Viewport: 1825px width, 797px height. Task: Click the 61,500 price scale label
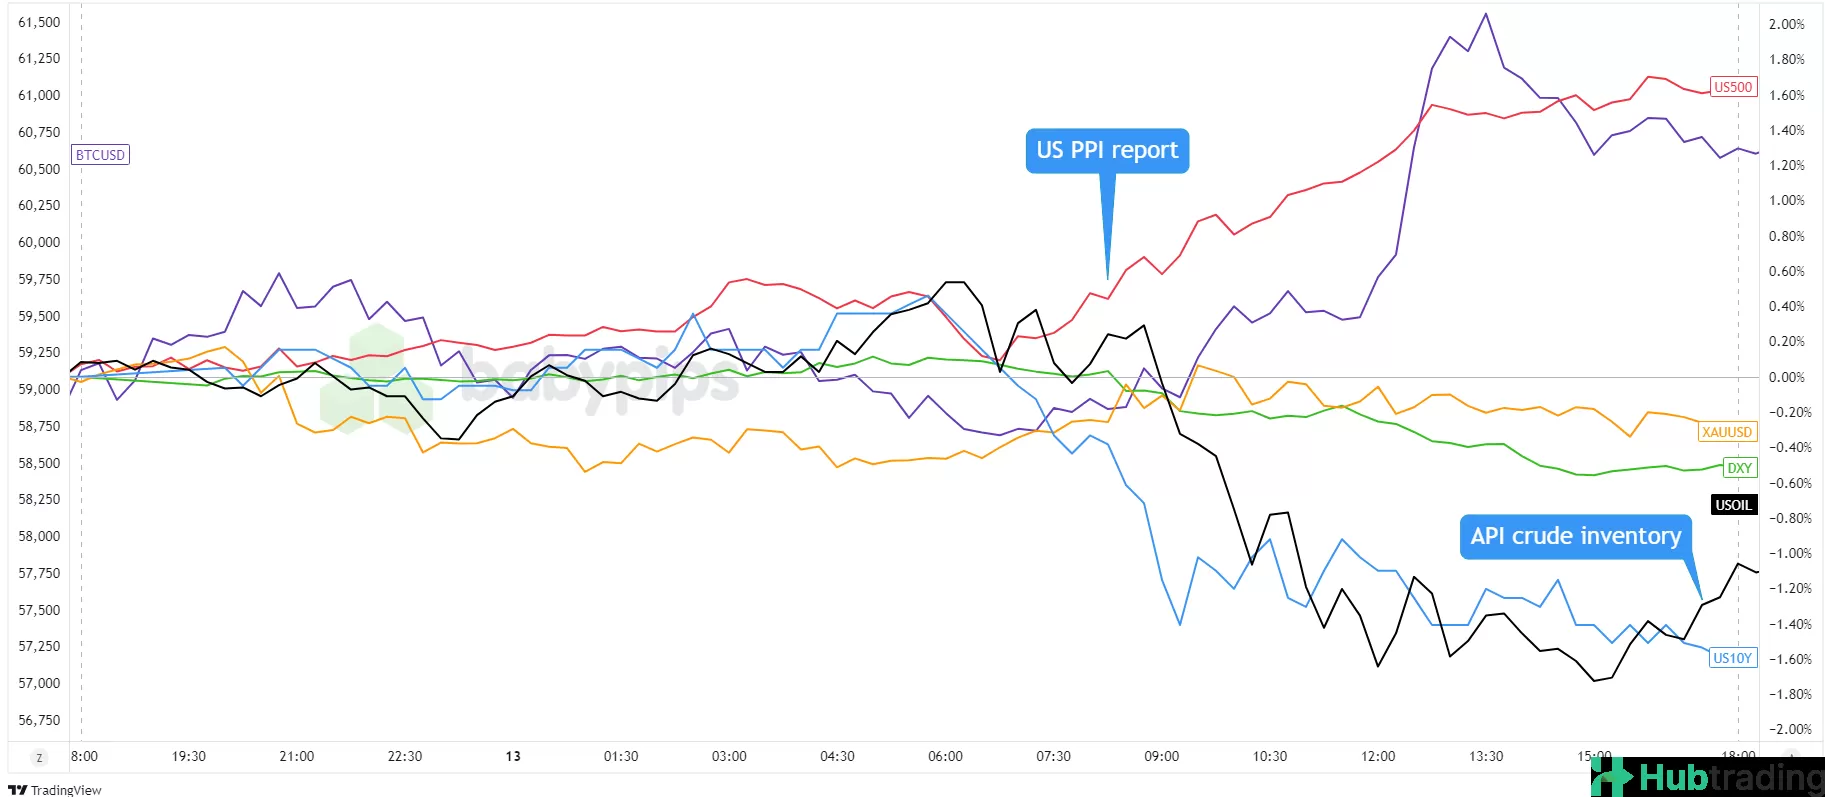(39, 22)
